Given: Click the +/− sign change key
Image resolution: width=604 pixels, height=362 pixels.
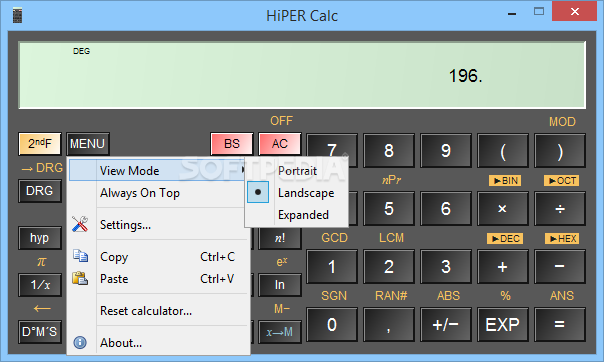Looking at the screenshot, I should point(446,324).
